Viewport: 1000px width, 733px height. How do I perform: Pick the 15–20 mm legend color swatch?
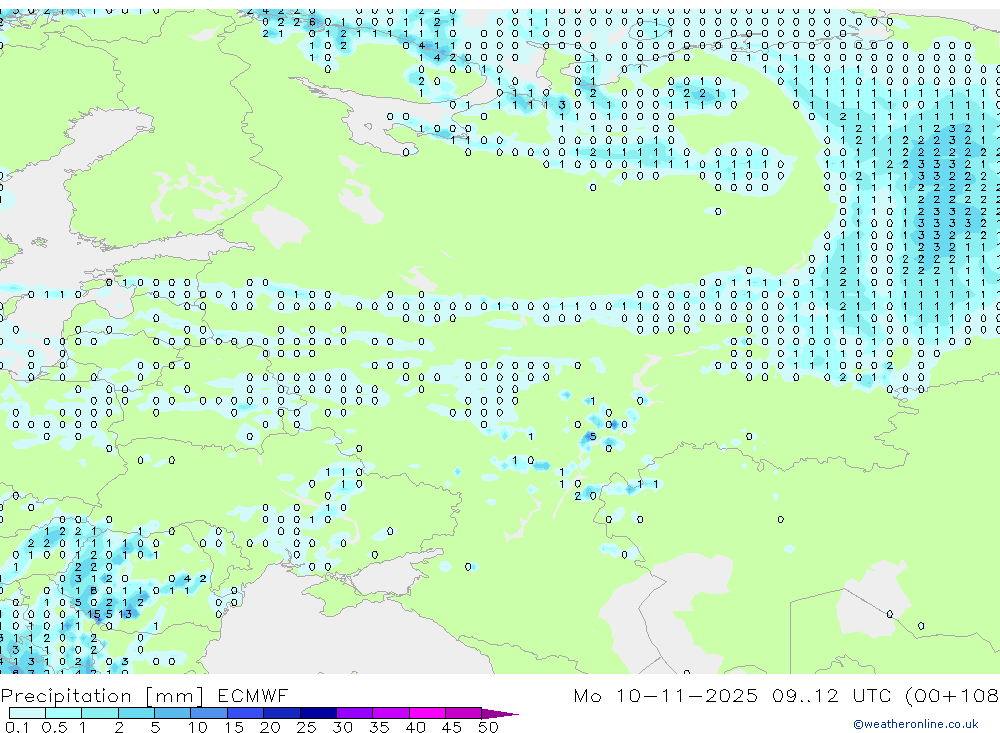pyautogui.click(x=246, y=713)
